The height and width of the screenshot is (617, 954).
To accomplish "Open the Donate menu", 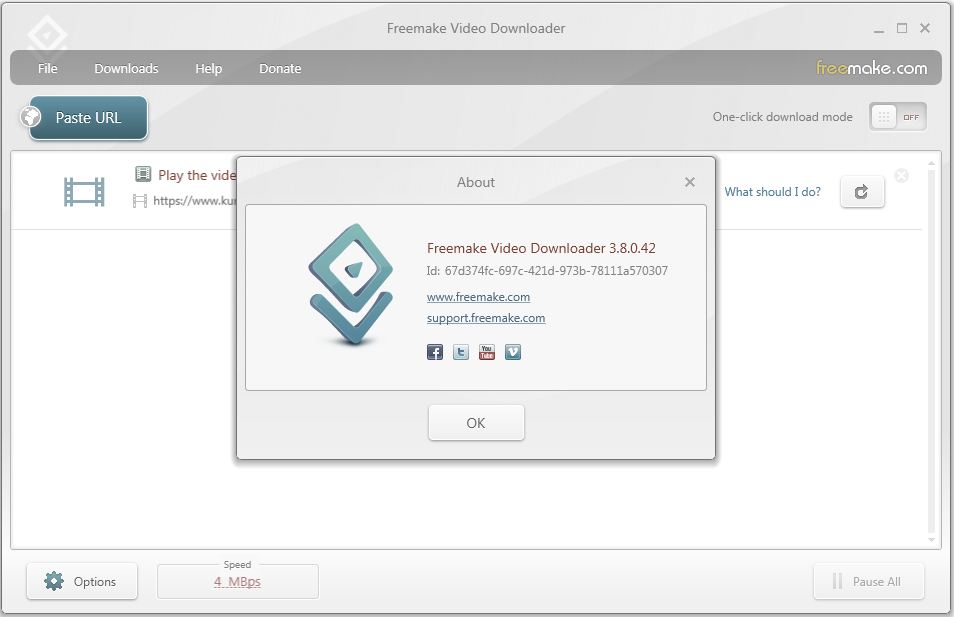I will click(280, 68).
